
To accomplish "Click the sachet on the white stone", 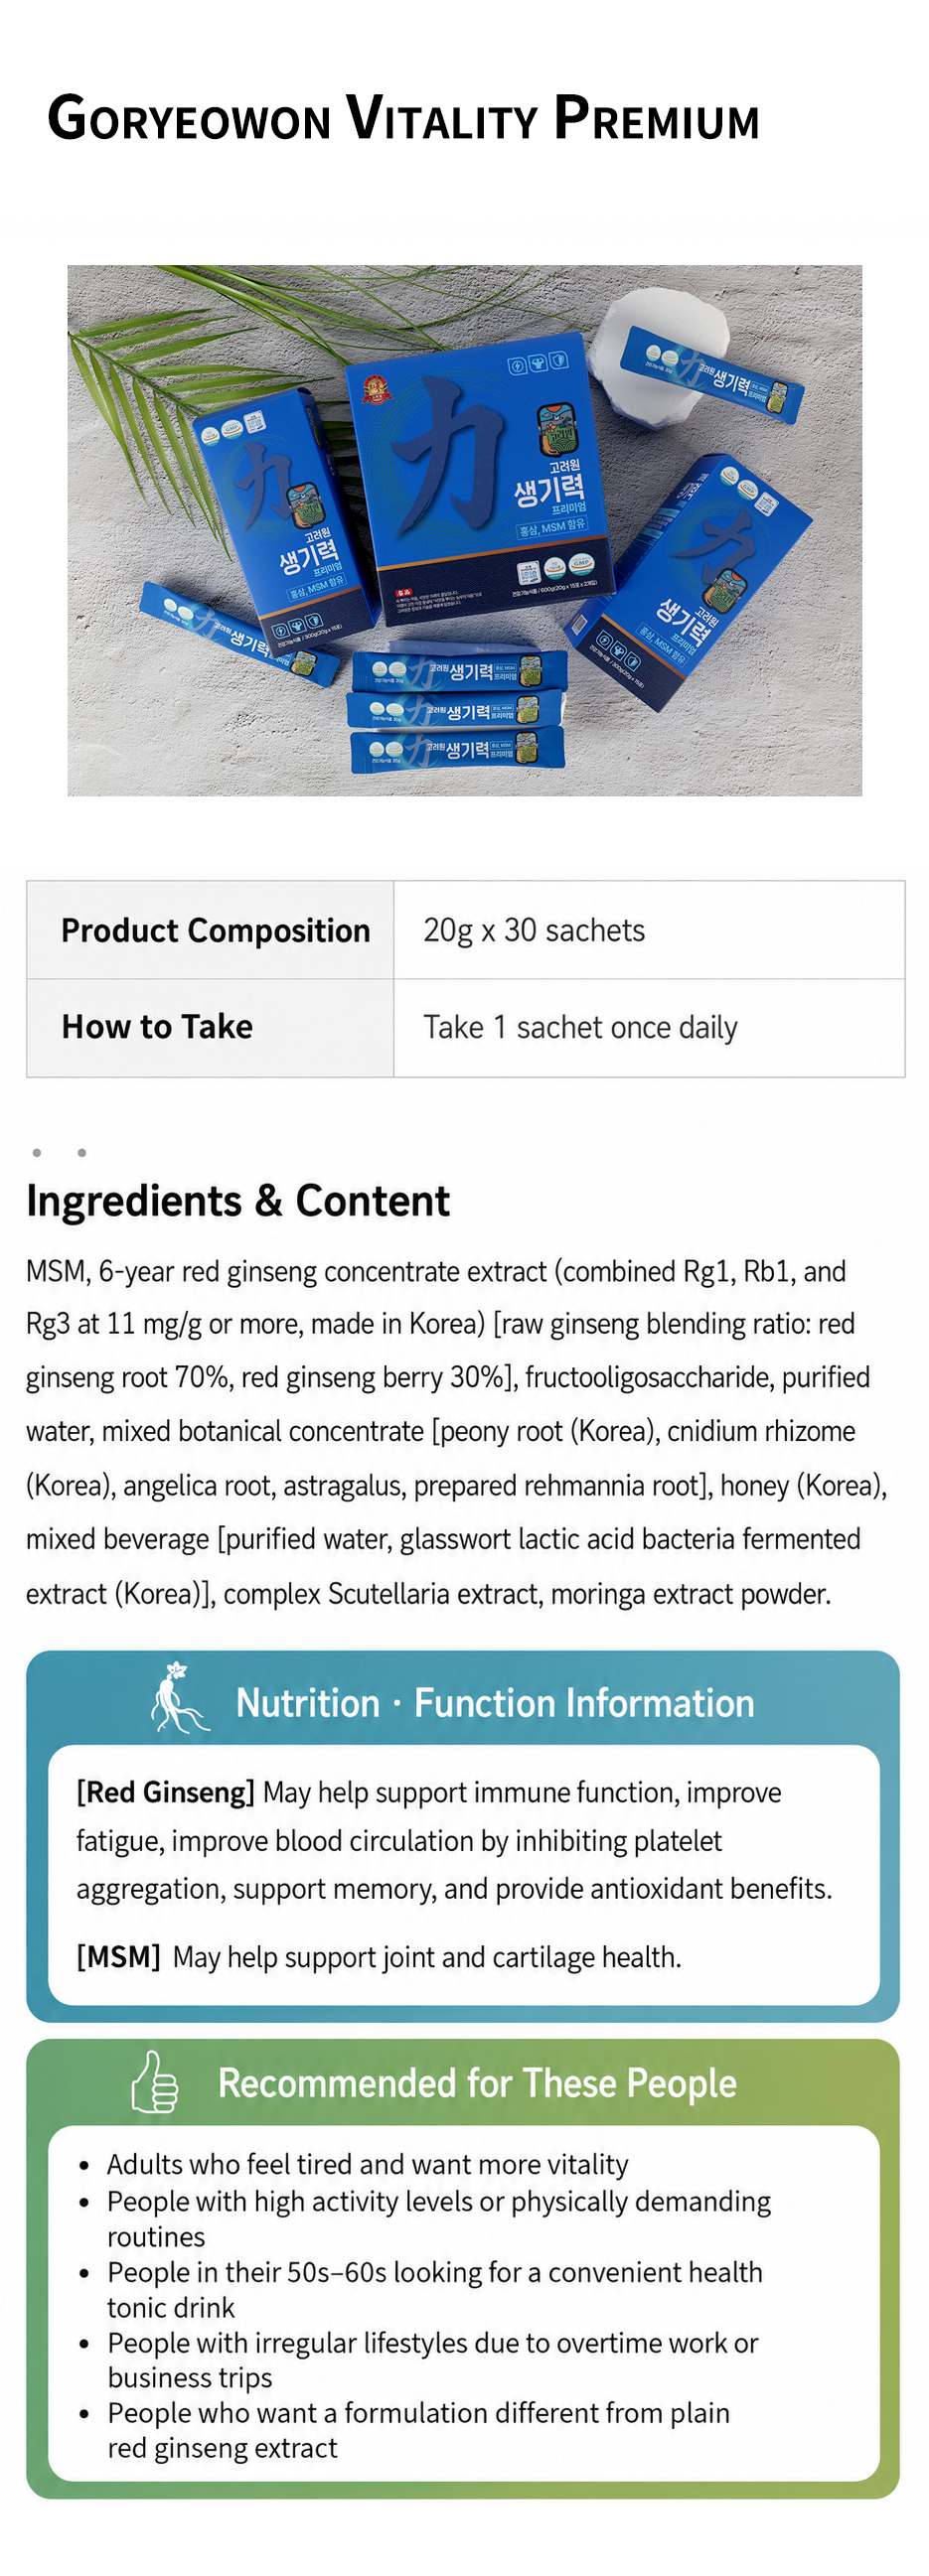I will (x=712, y=374).
